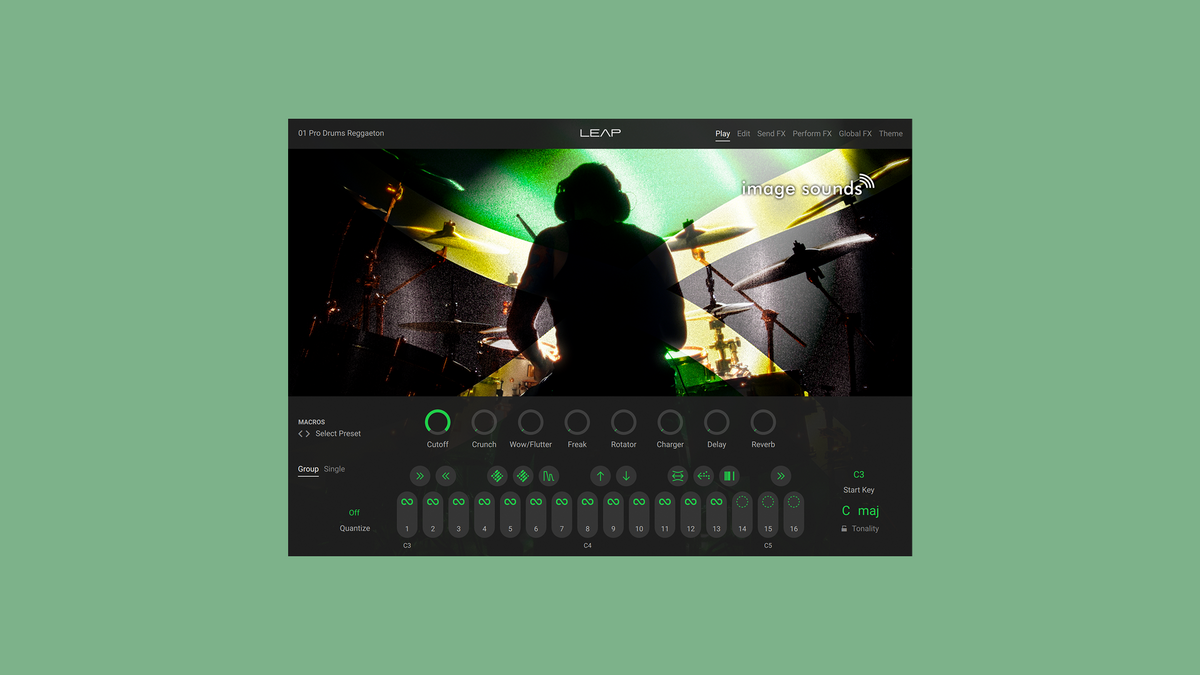Select the Group mode
This screenshot has width=1200, height=675.
click(x=308, y=469)
